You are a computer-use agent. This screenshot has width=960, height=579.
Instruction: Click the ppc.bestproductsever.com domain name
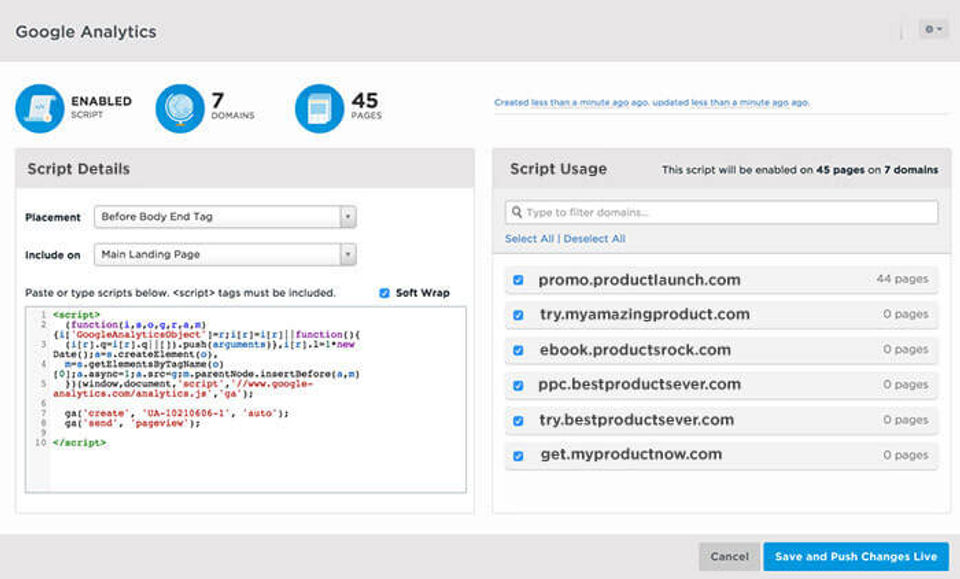click(x=639, y=384)
